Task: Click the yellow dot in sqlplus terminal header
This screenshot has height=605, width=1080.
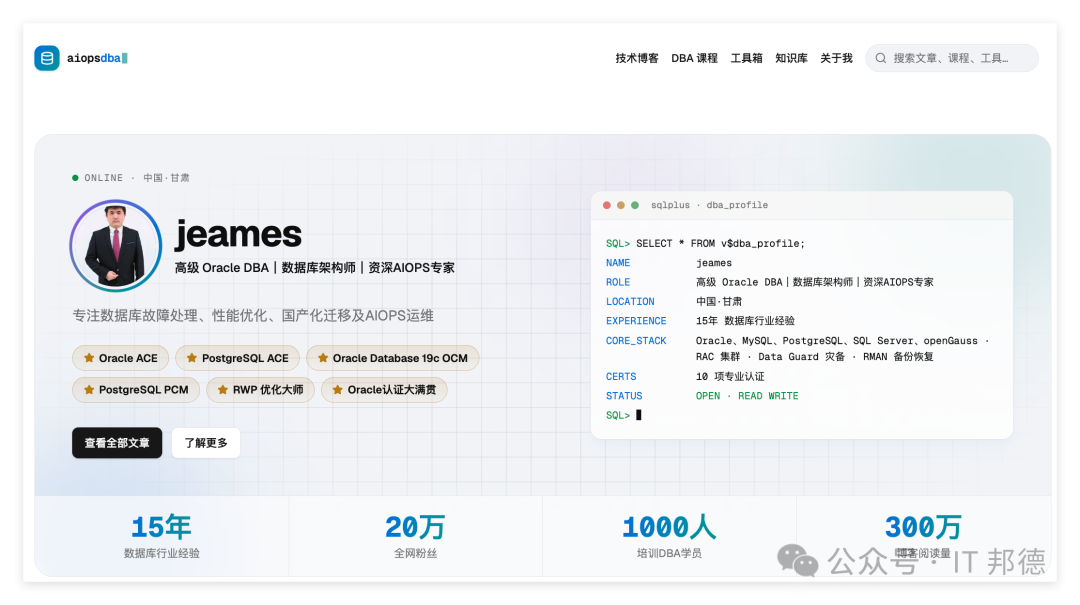Action: click(621, 205)
